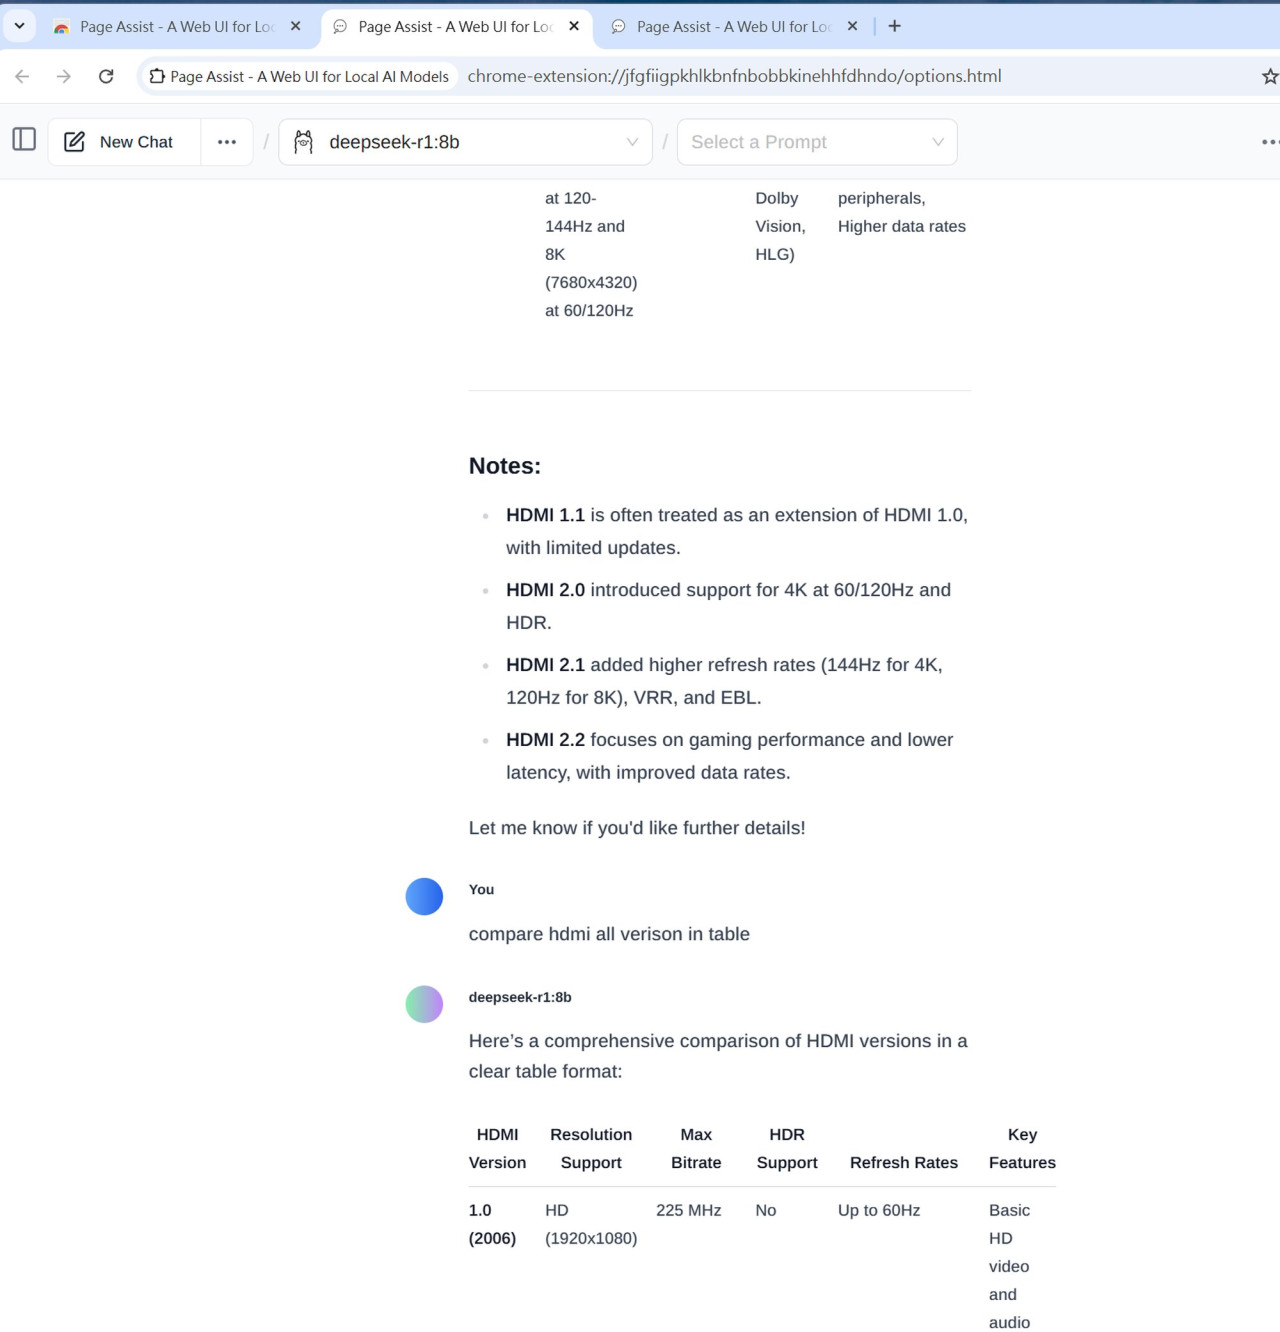The image size is (1280, 1332).
Task: Open a new browser tab with the plus button
Action: point(893,25)
